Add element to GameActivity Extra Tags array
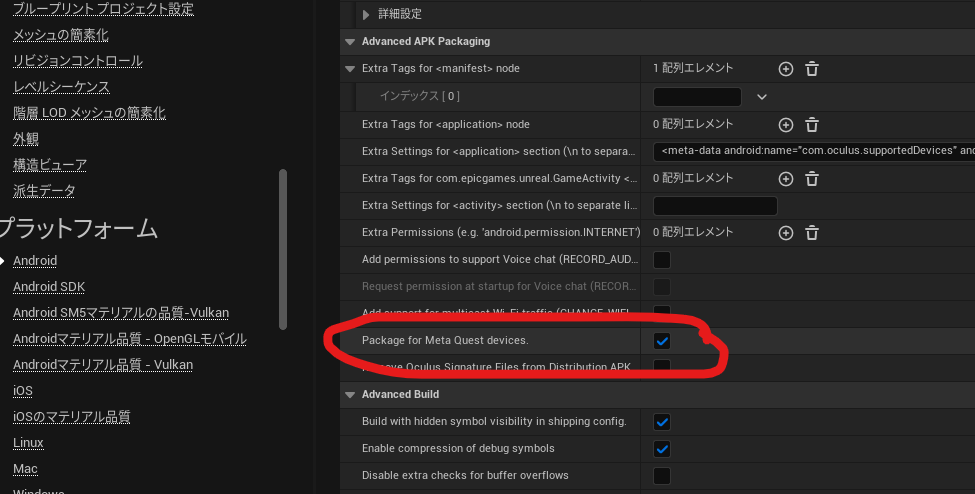The width and height of the screenshot is (975, 494). [786, 179]
